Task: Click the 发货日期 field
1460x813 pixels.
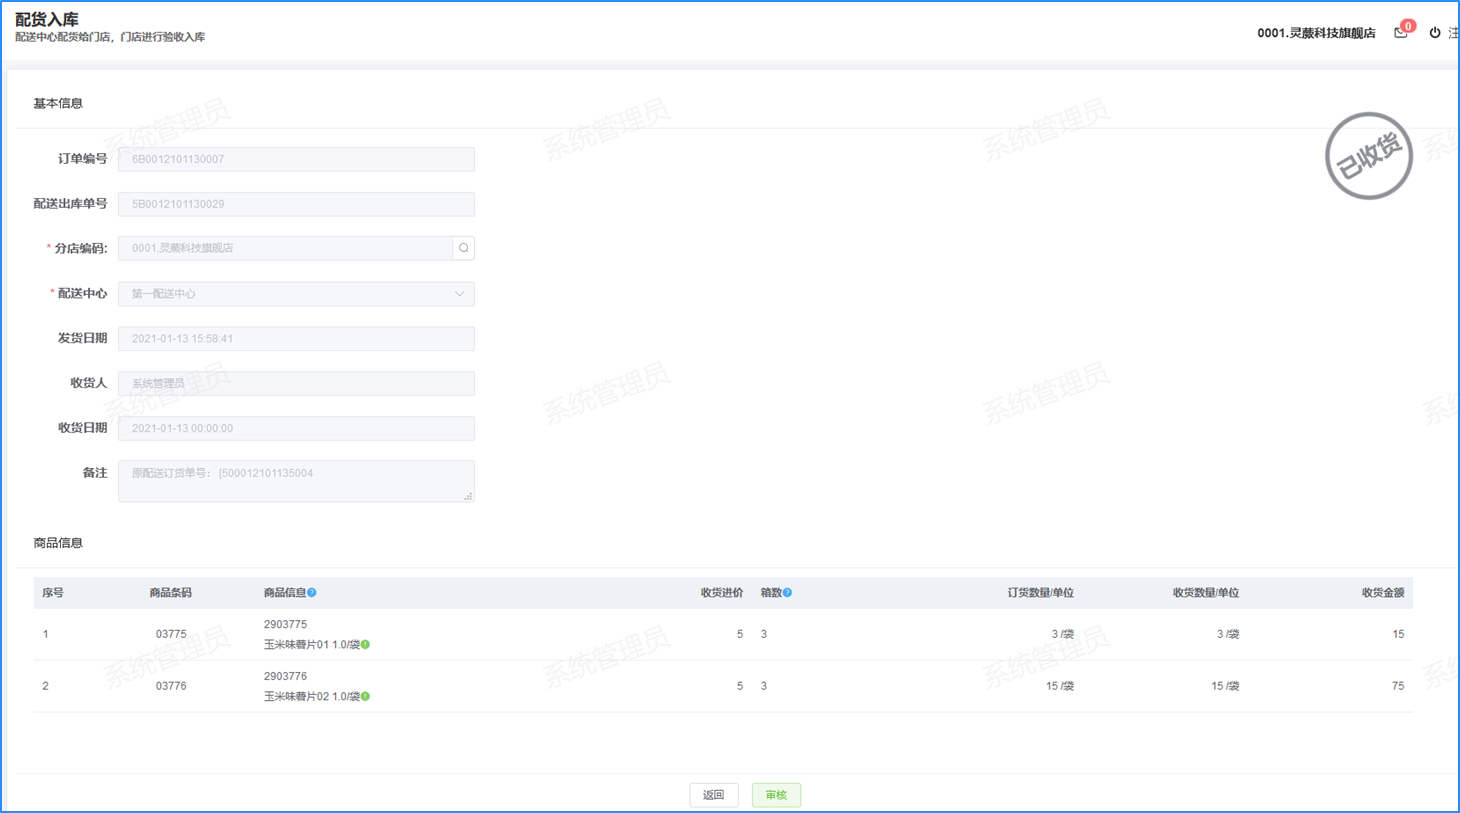Action: tap(296, 339)
